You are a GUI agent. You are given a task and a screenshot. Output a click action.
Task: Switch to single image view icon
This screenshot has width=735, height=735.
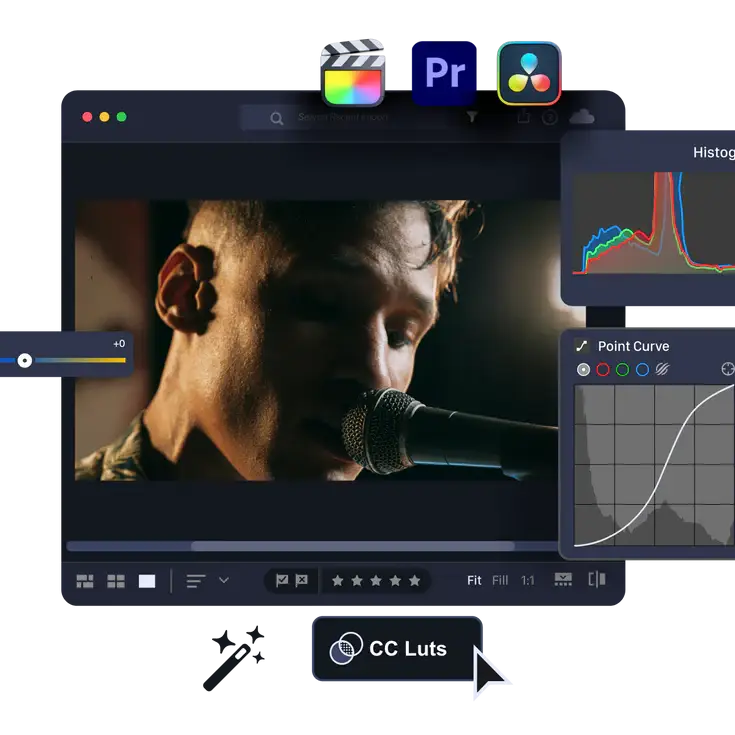coord(147,581)
